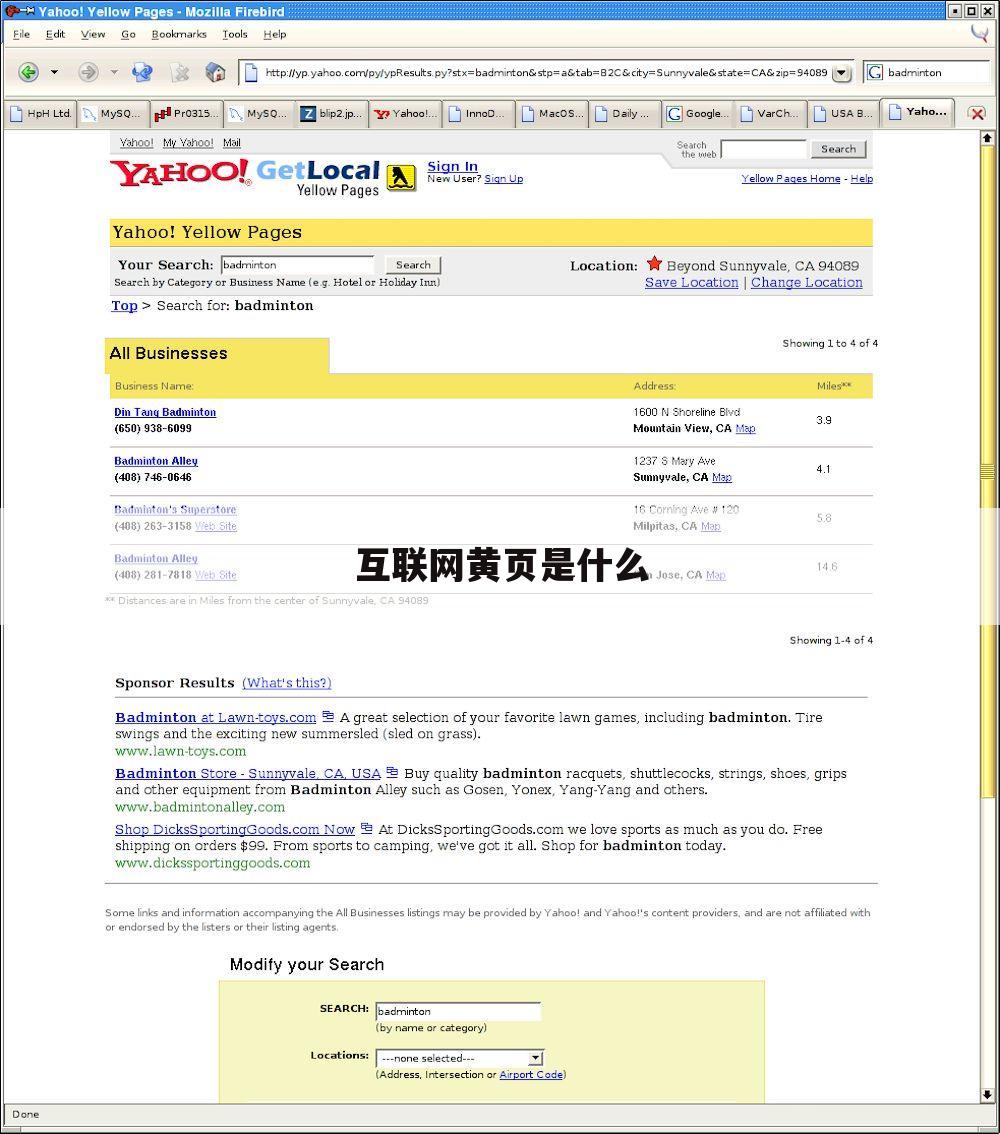This screenshot has height=1134, width=1000.
Task: Click the Search the web input field
Action: click(x=764, y=149)
